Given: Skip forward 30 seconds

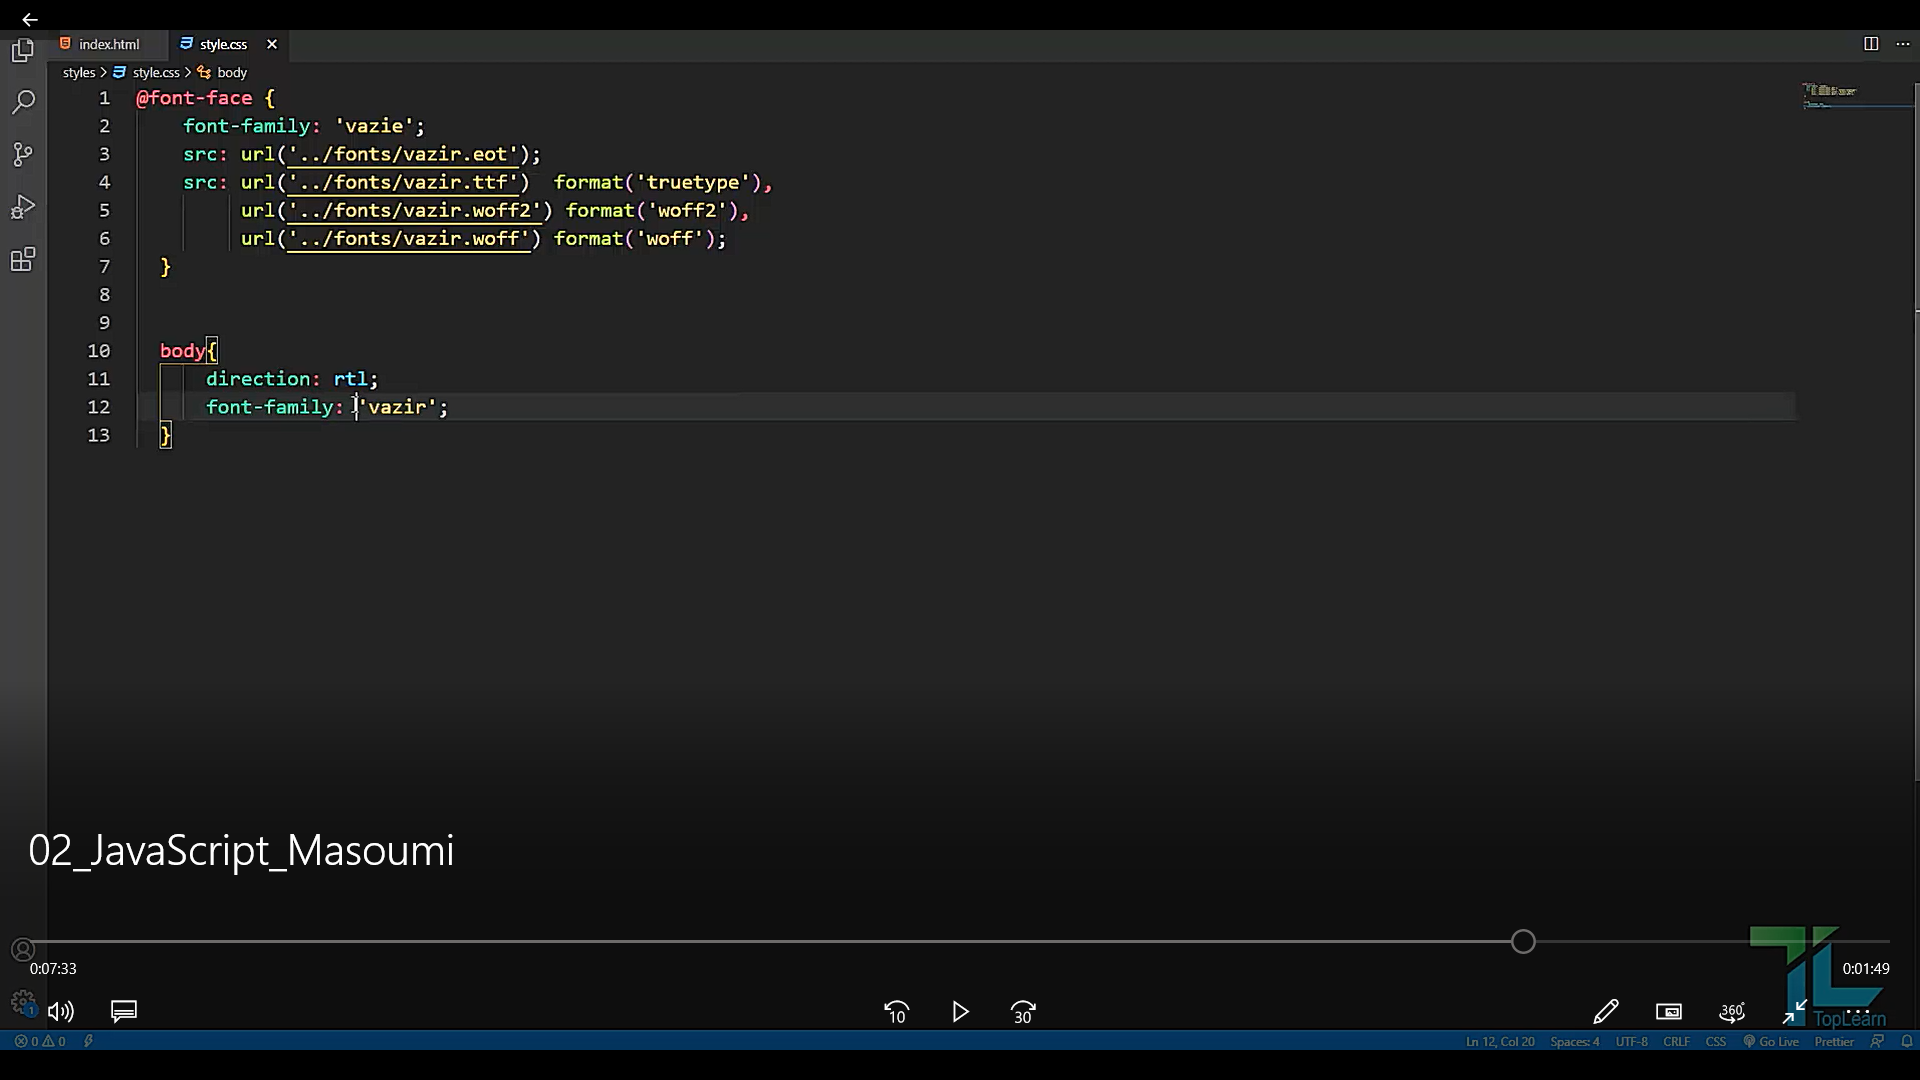Looking at the screenshot, I should tap(1023, 1012).
